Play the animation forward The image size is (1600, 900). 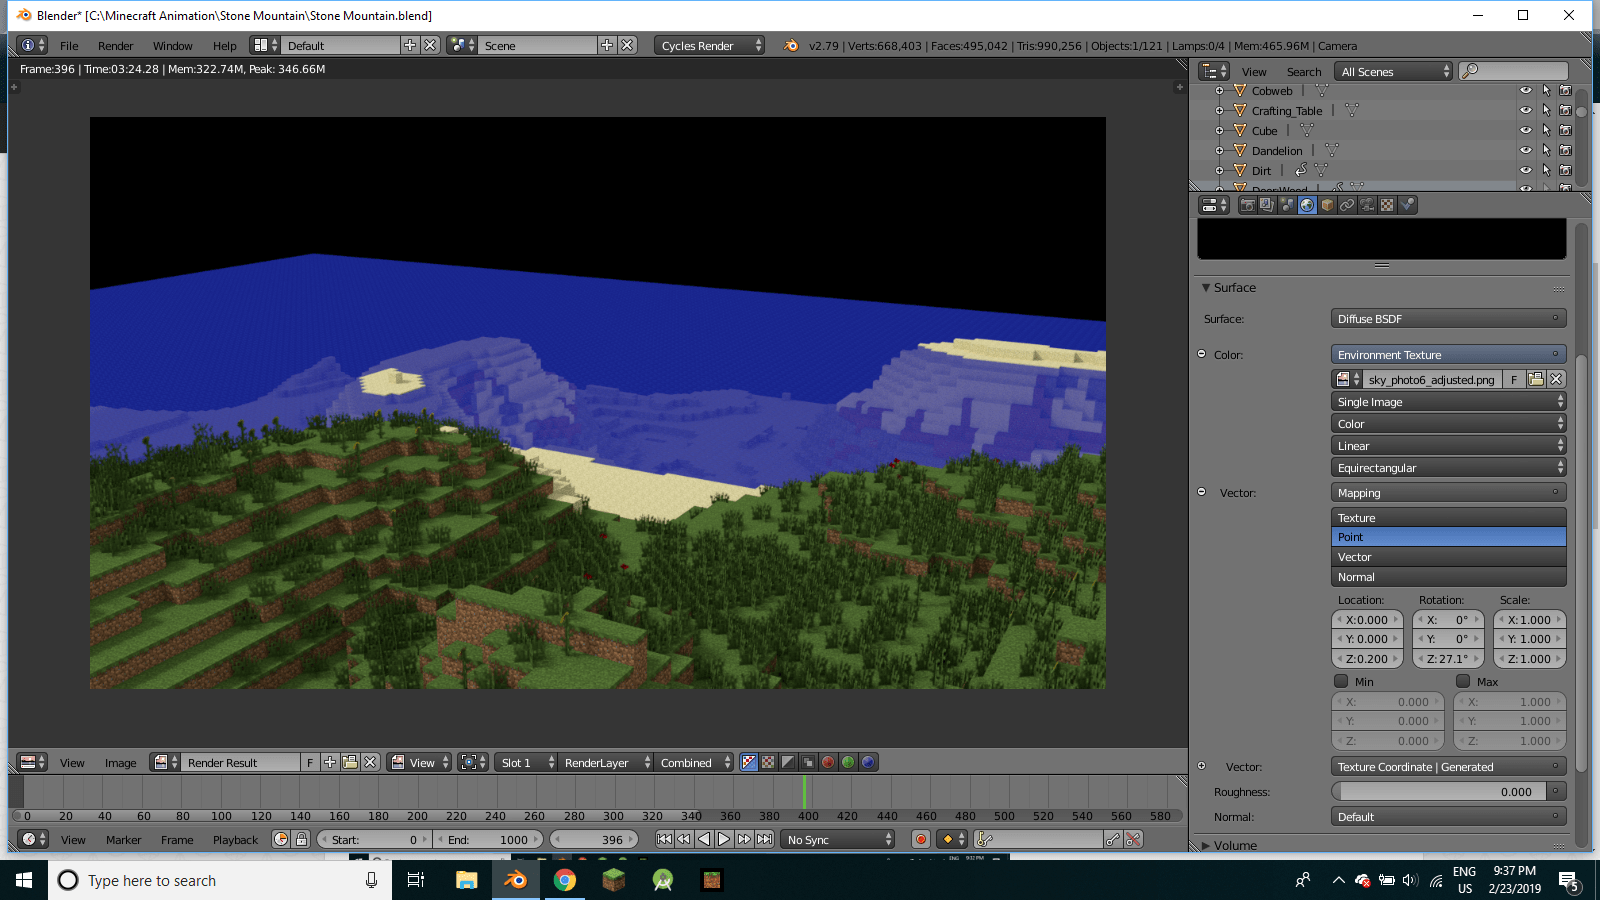pyautogui.click(x=724, y=839)
